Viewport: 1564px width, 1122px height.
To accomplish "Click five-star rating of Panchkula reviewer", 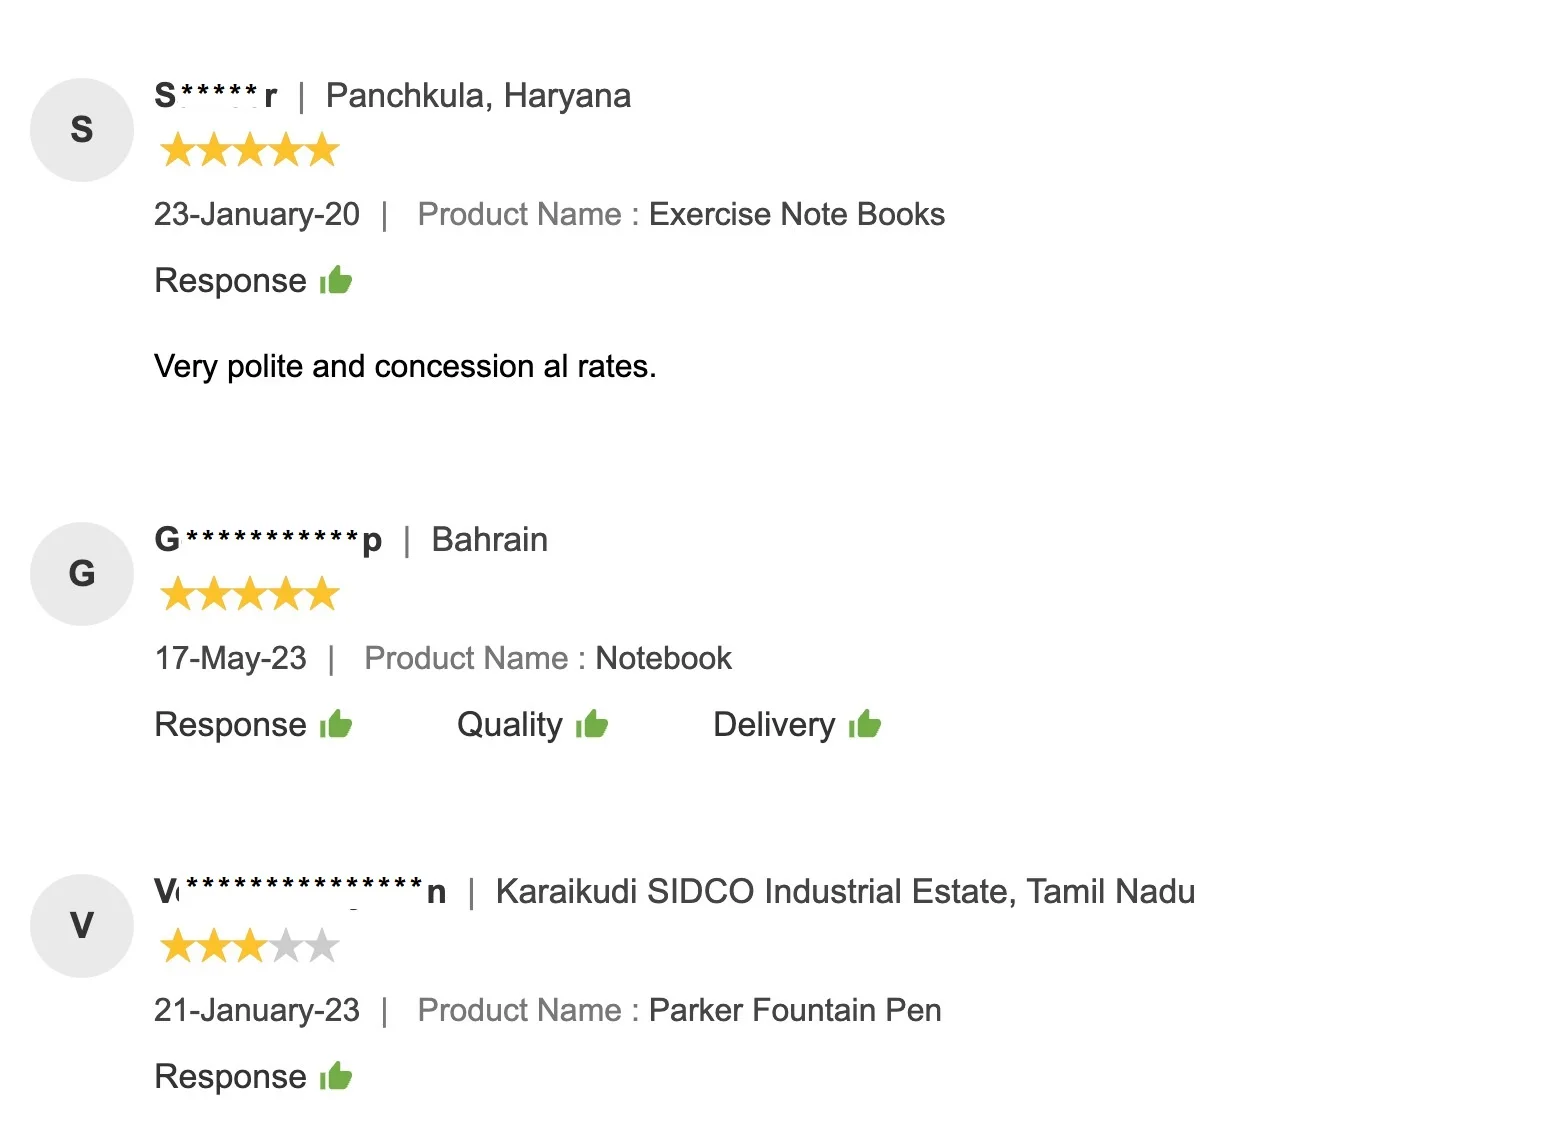I will [x=249, y=151].
